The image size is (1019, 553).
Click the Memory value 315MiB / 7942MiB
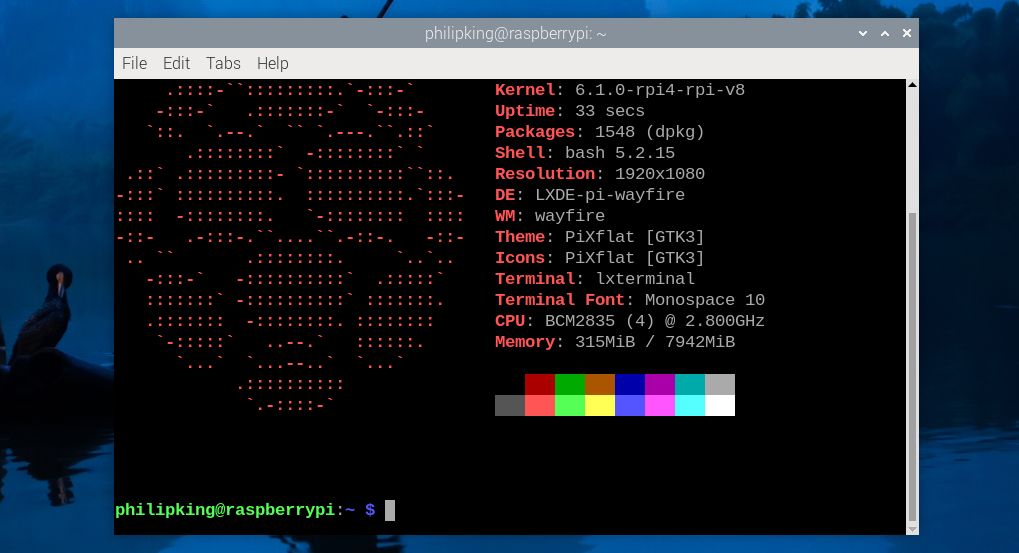point(654,342)
